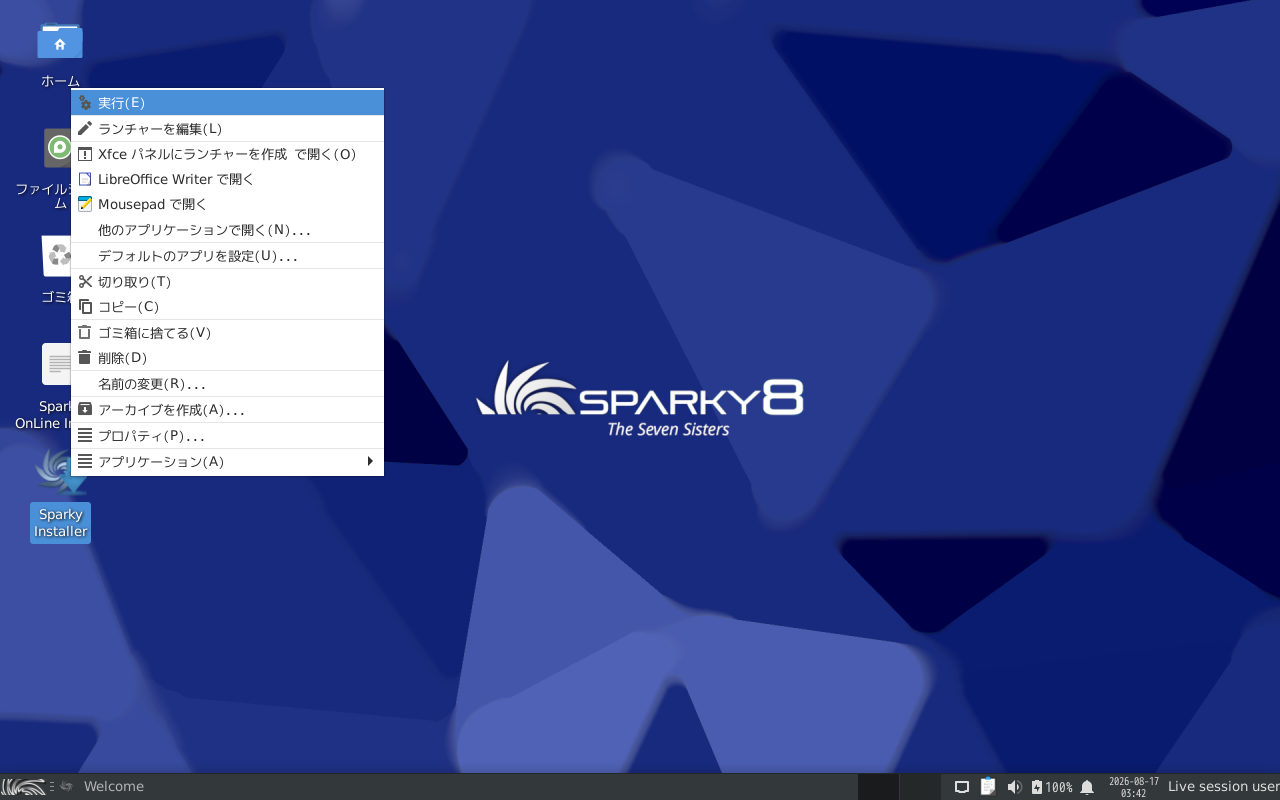Select コピー(C) menu item
Screen dimensions: 1280x800
click(227, 307)
